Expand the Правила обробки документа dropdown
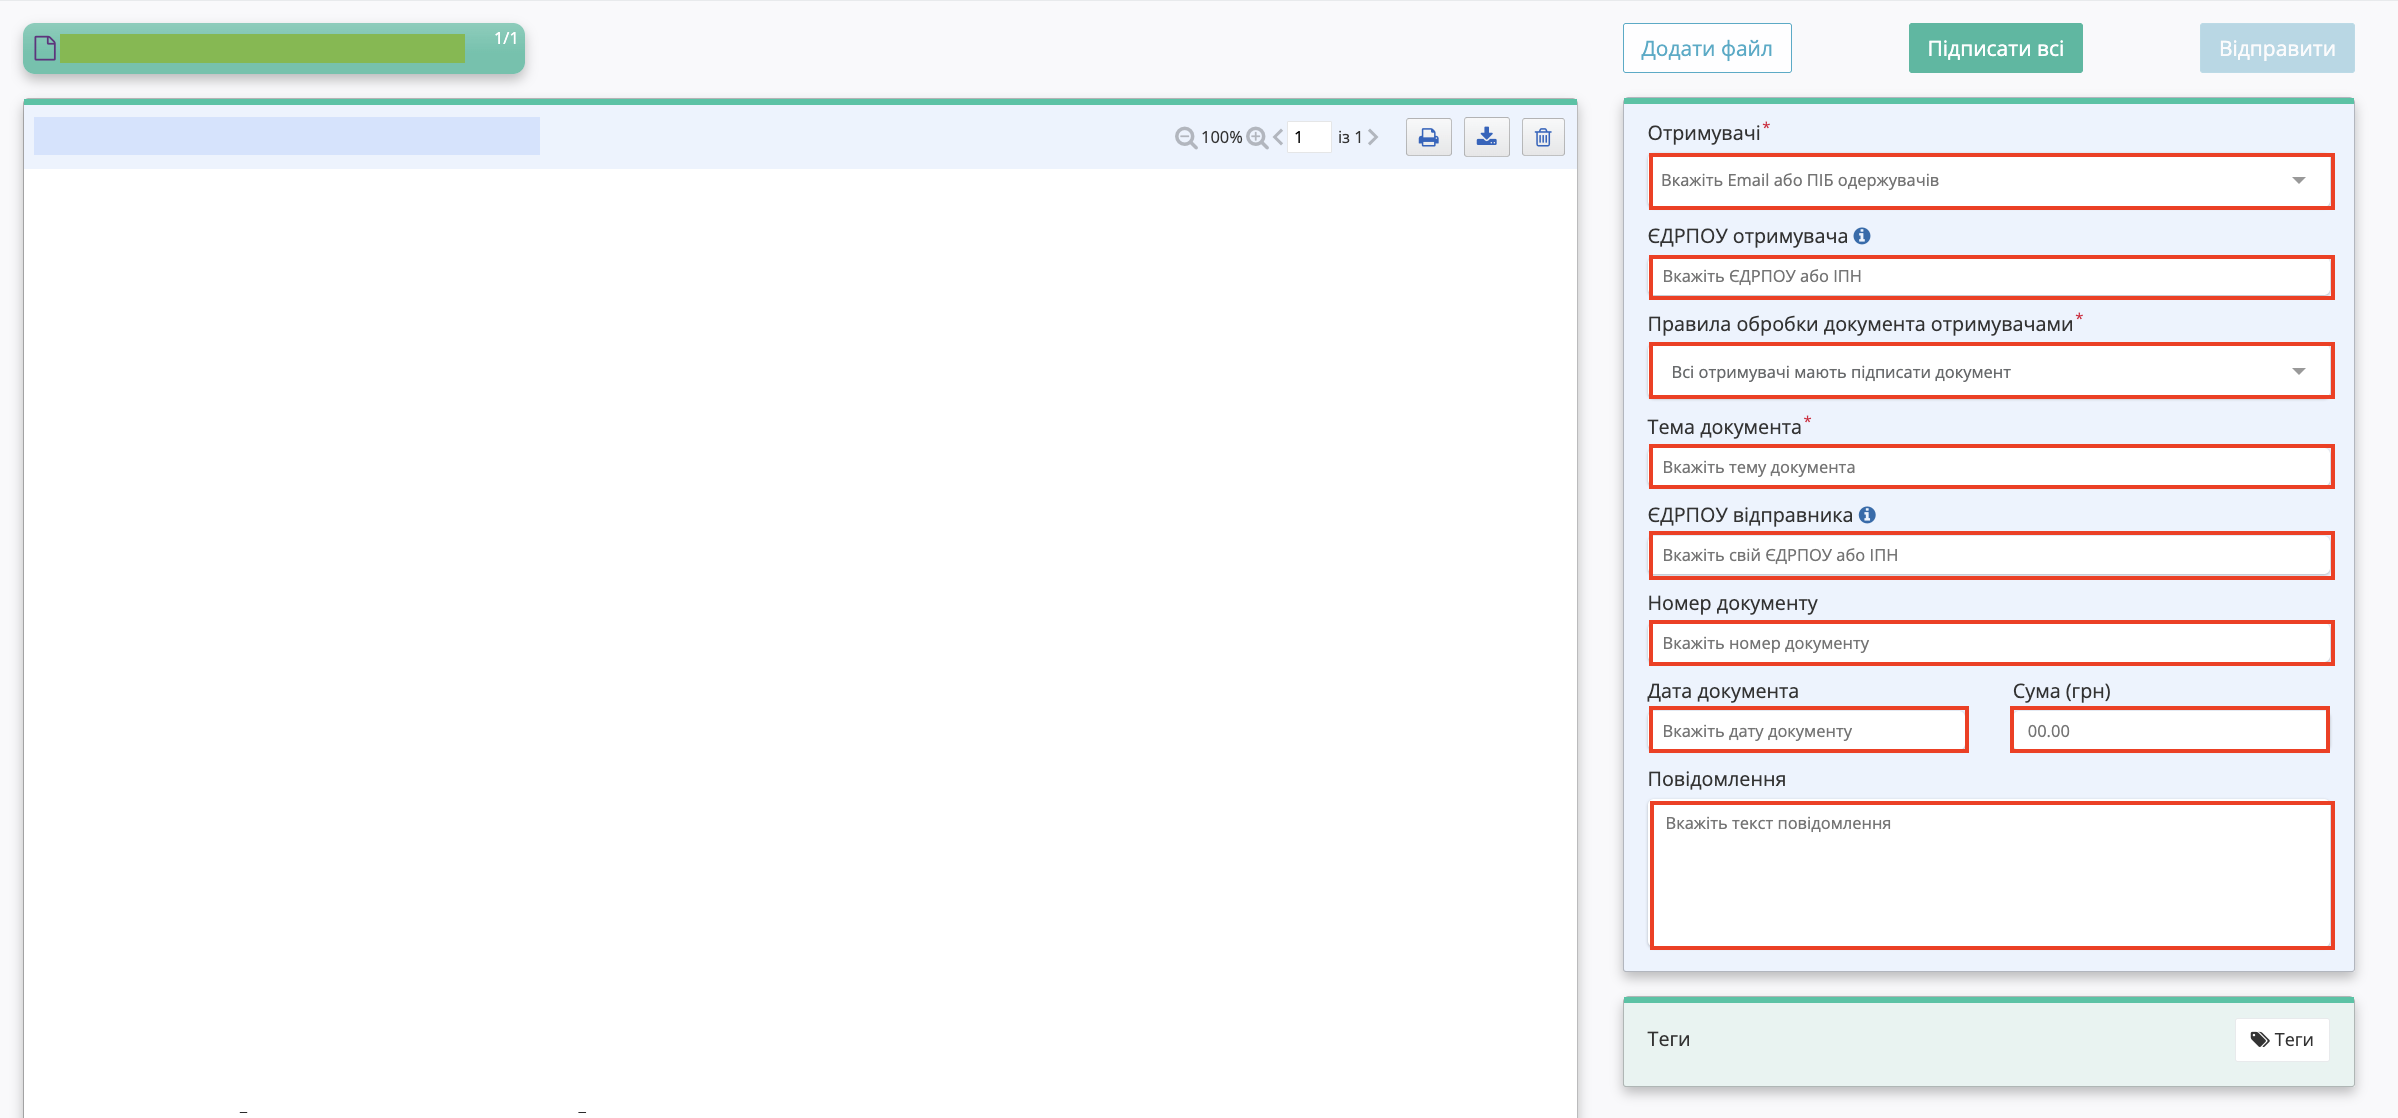The height and width of the screenshot is (1118, 2398). coord(1991,371)
